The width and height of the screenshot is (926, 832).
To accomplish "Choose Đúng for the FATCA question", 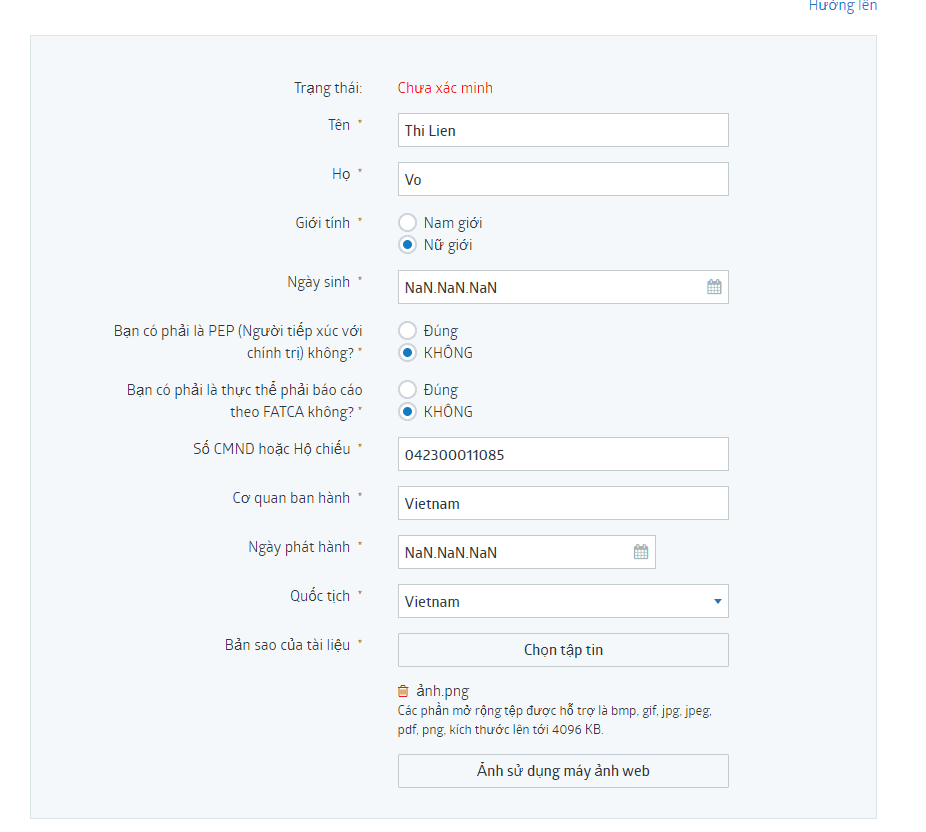I will pyautogui.click(x=407, y=390).
